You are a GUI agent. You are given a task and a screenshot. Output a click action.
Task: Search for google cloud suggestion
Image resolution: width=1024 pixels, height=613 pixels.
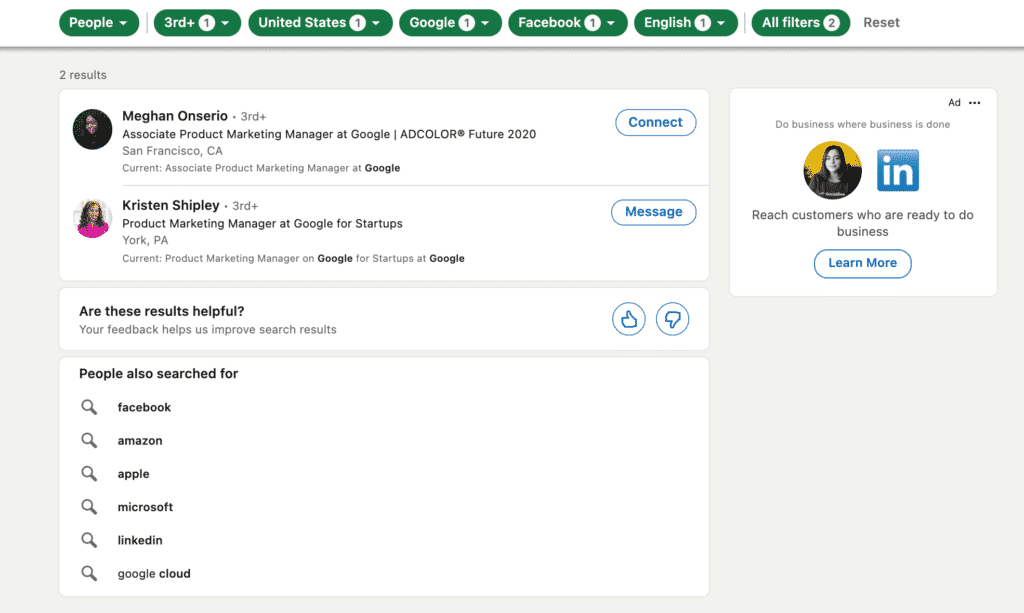(x=154, y=574)
